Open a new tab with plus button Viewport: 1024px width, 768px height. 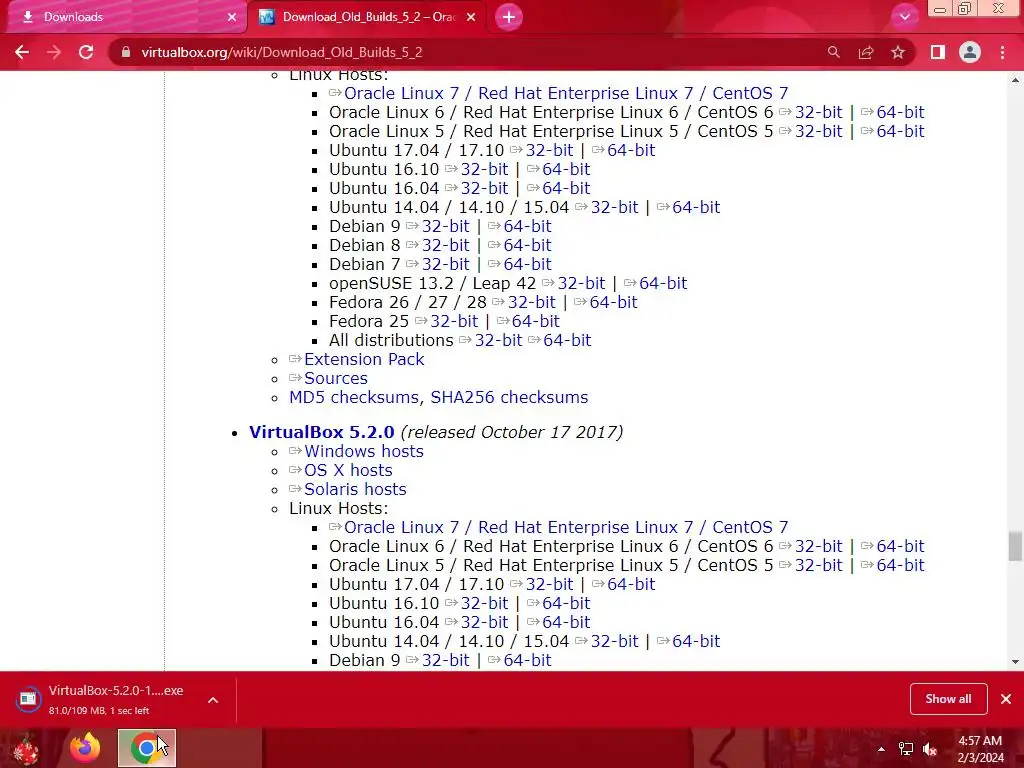point(509,17)
